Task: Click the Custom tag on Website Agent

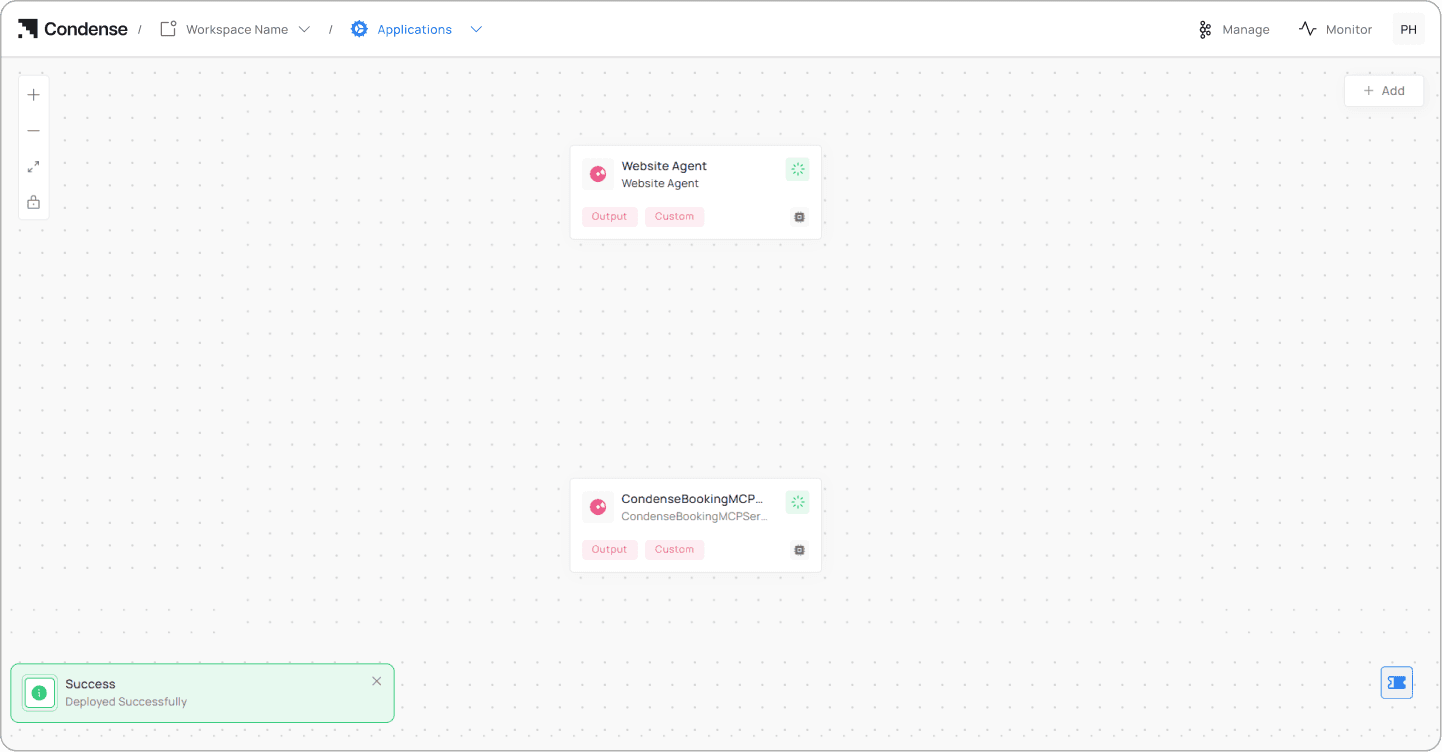Action: [x=674, y=216]
